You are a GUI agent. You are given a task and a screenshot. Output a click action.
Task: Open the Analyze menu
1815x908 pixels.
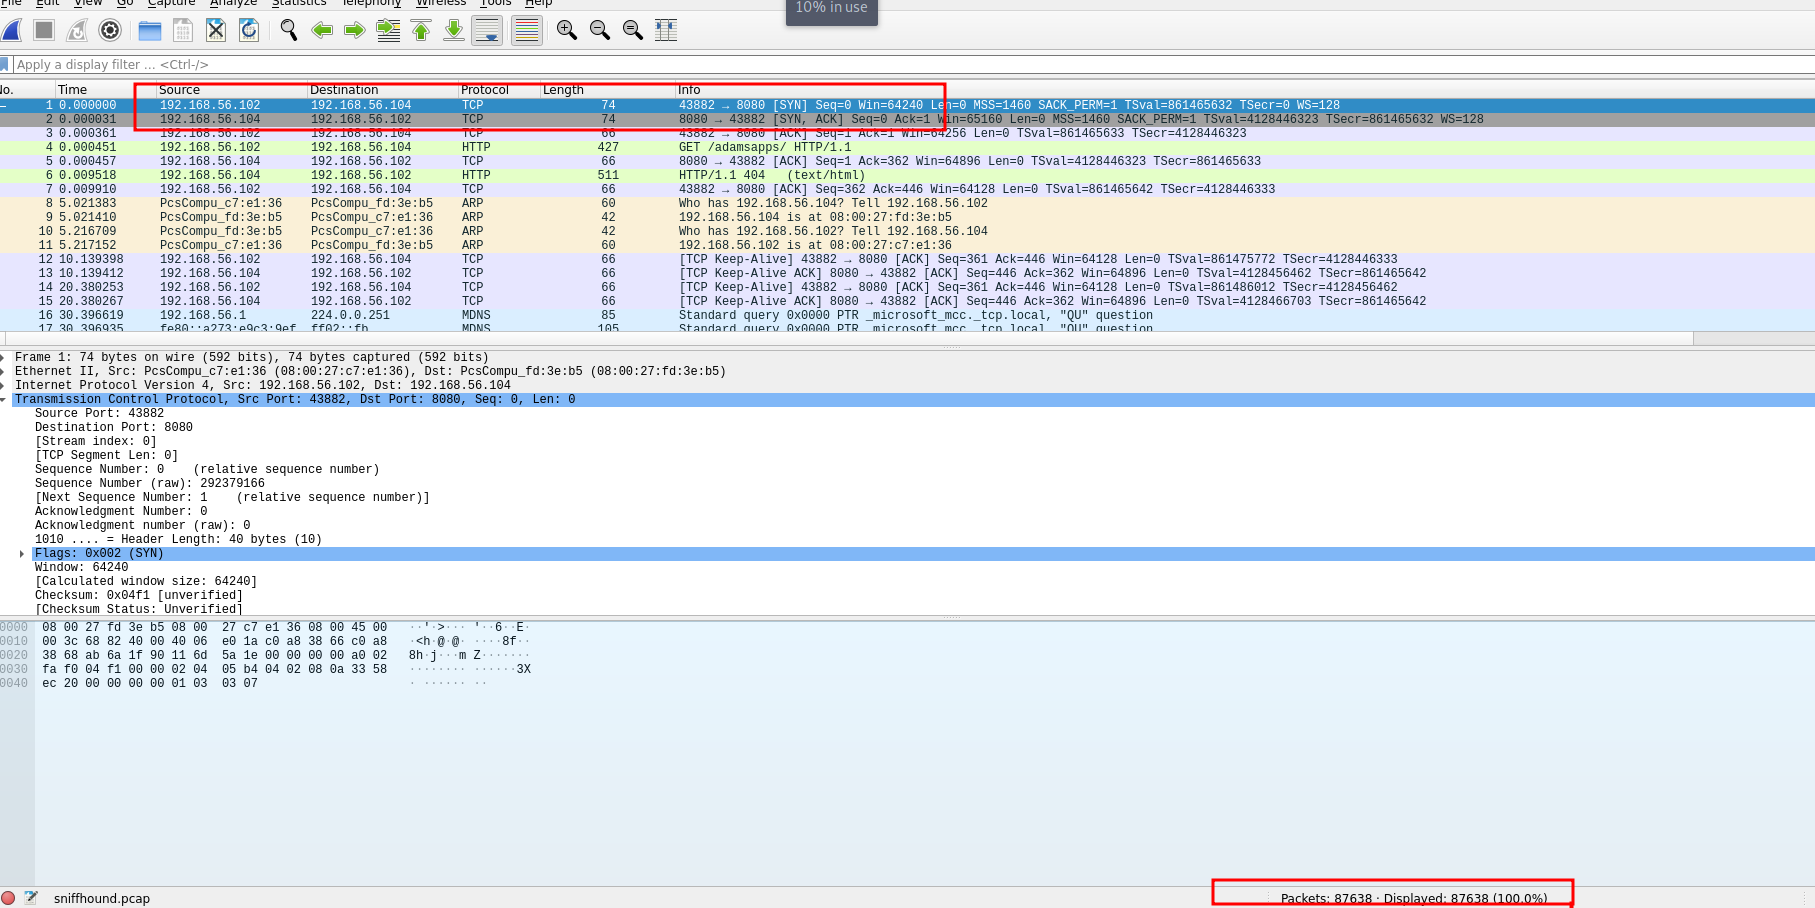233,3
